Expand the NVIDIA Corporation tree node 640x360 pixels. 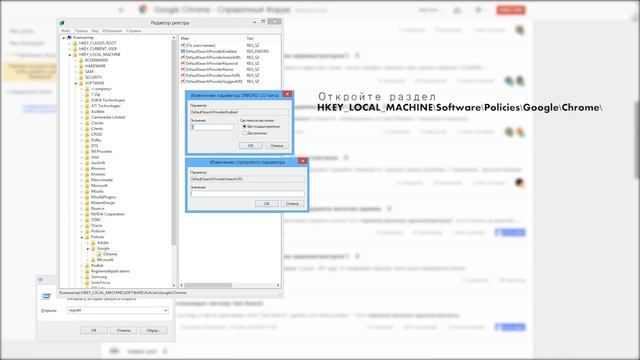pos(82,214)
